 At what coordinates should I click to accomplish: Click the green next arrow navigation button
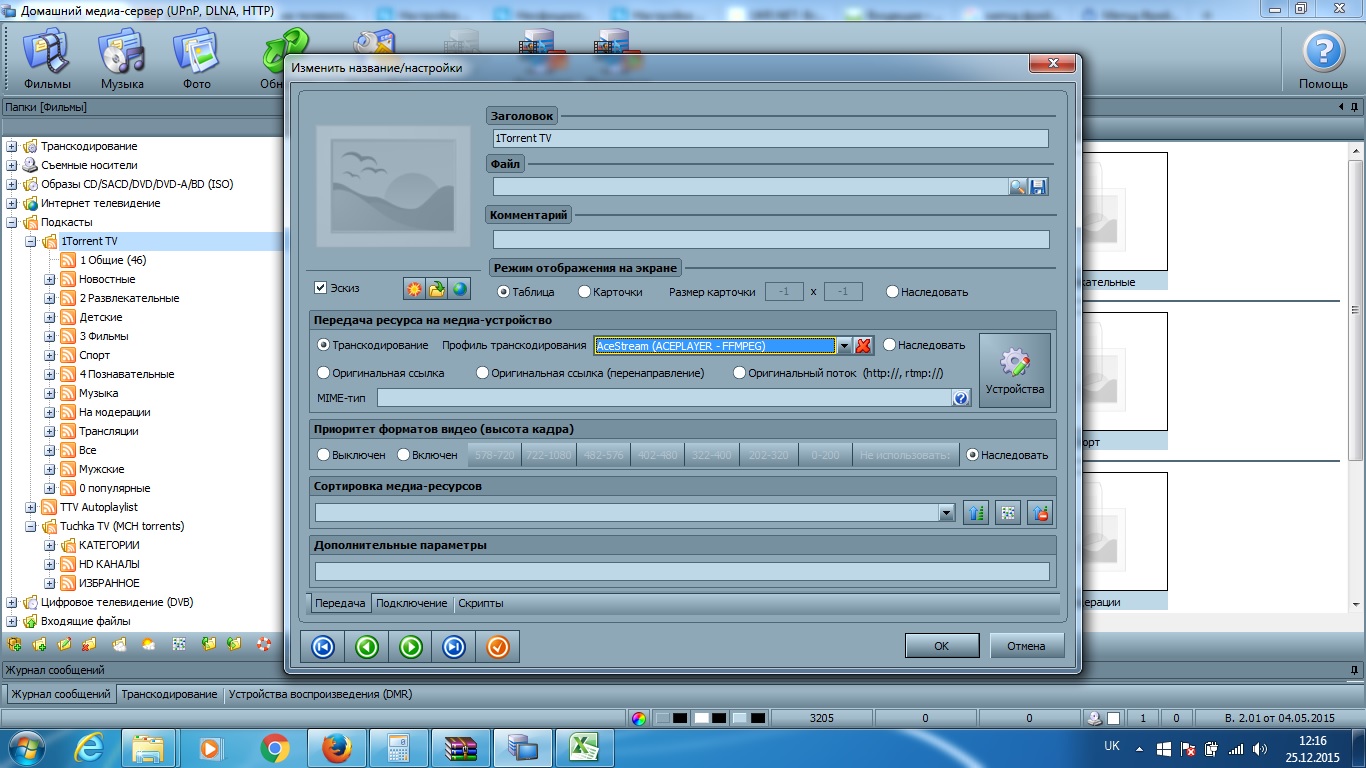410,647
